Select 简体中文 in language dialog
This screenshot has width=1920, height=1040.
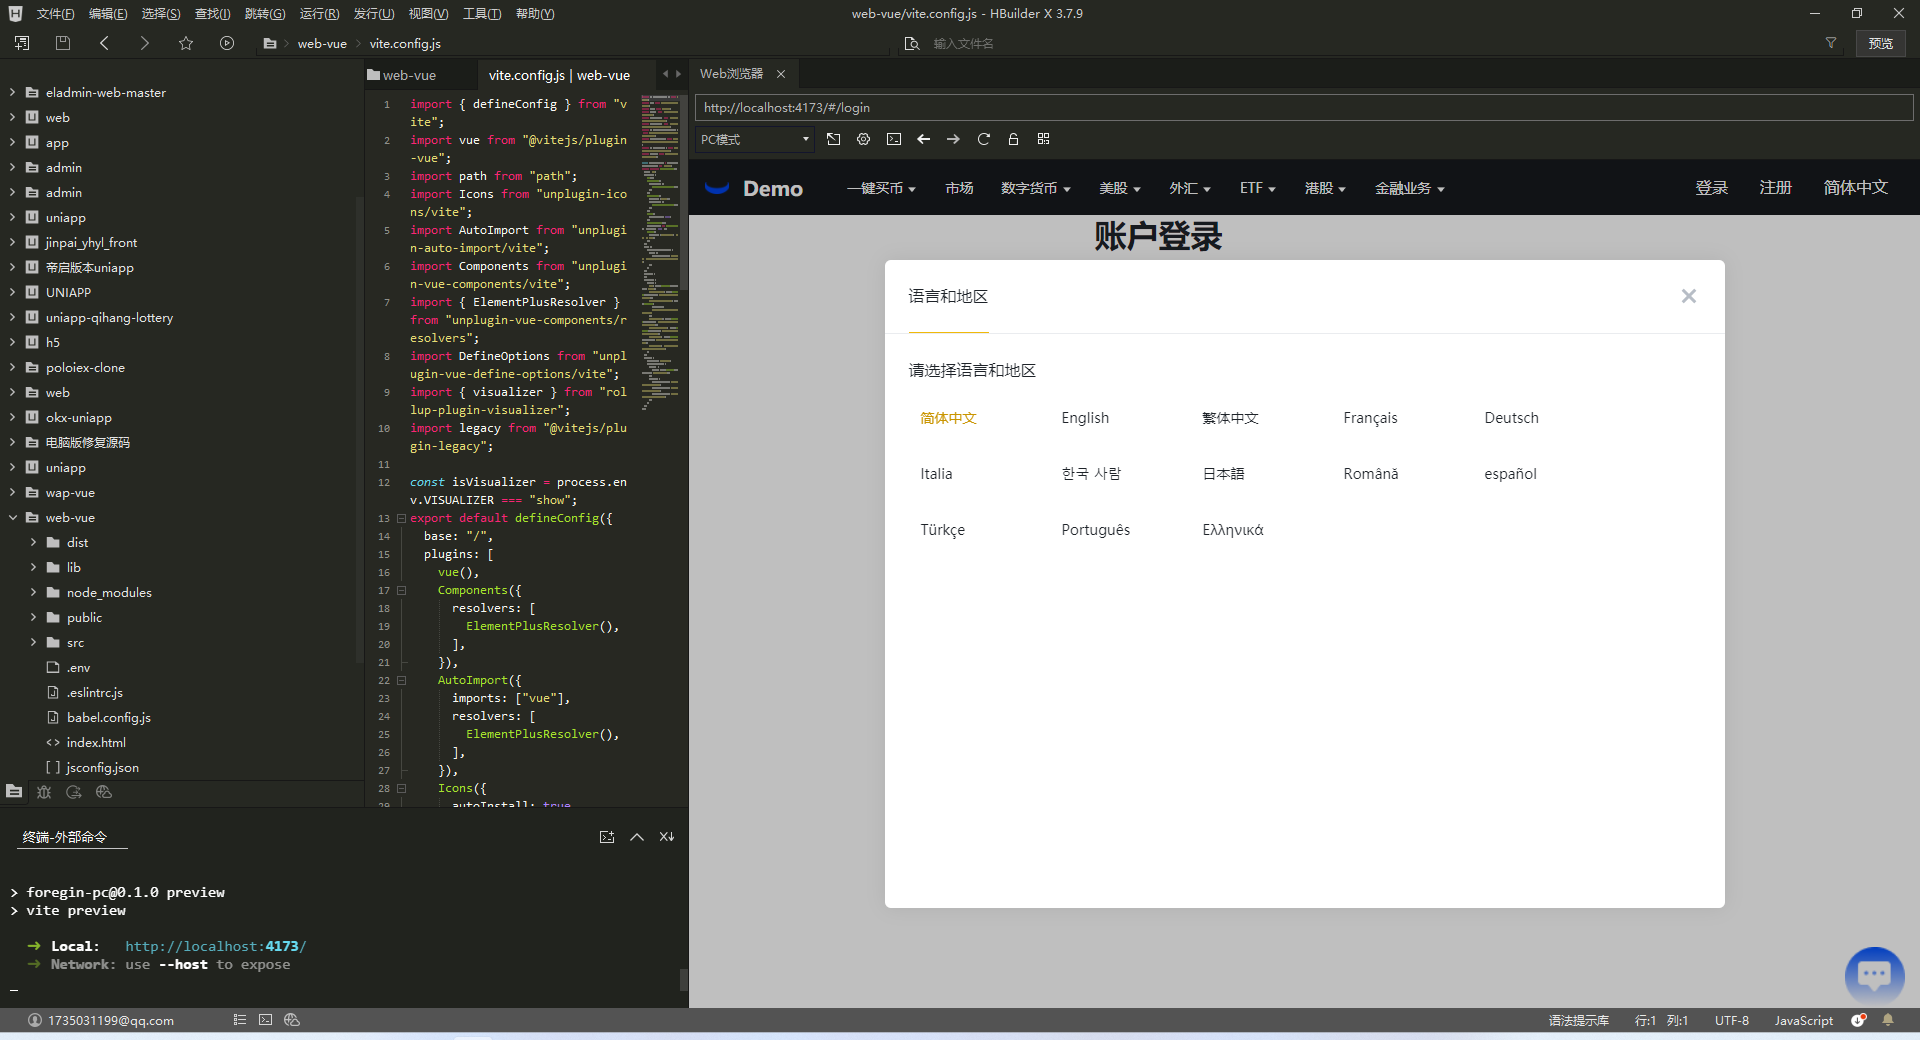[948, 418]
